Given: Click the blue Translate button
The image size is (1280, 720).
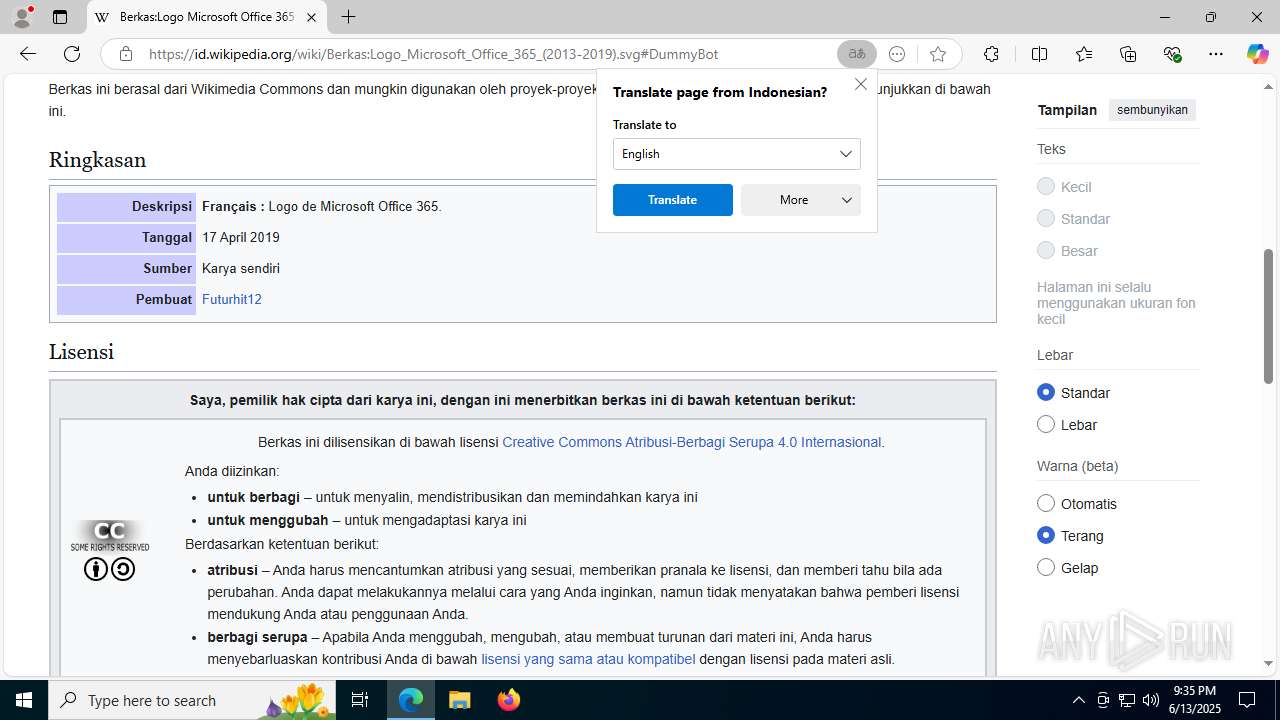Looking at the screenshot, I should pos(672,200).
